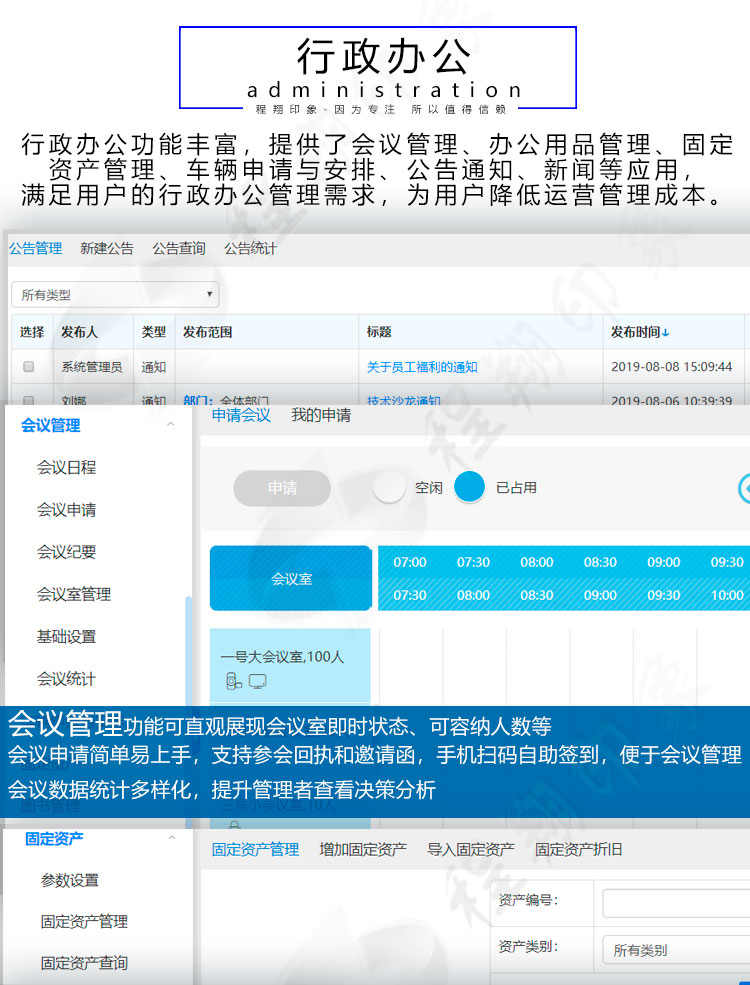
Task: Switch to the 申请会议 tab
Action: (241, 415)
